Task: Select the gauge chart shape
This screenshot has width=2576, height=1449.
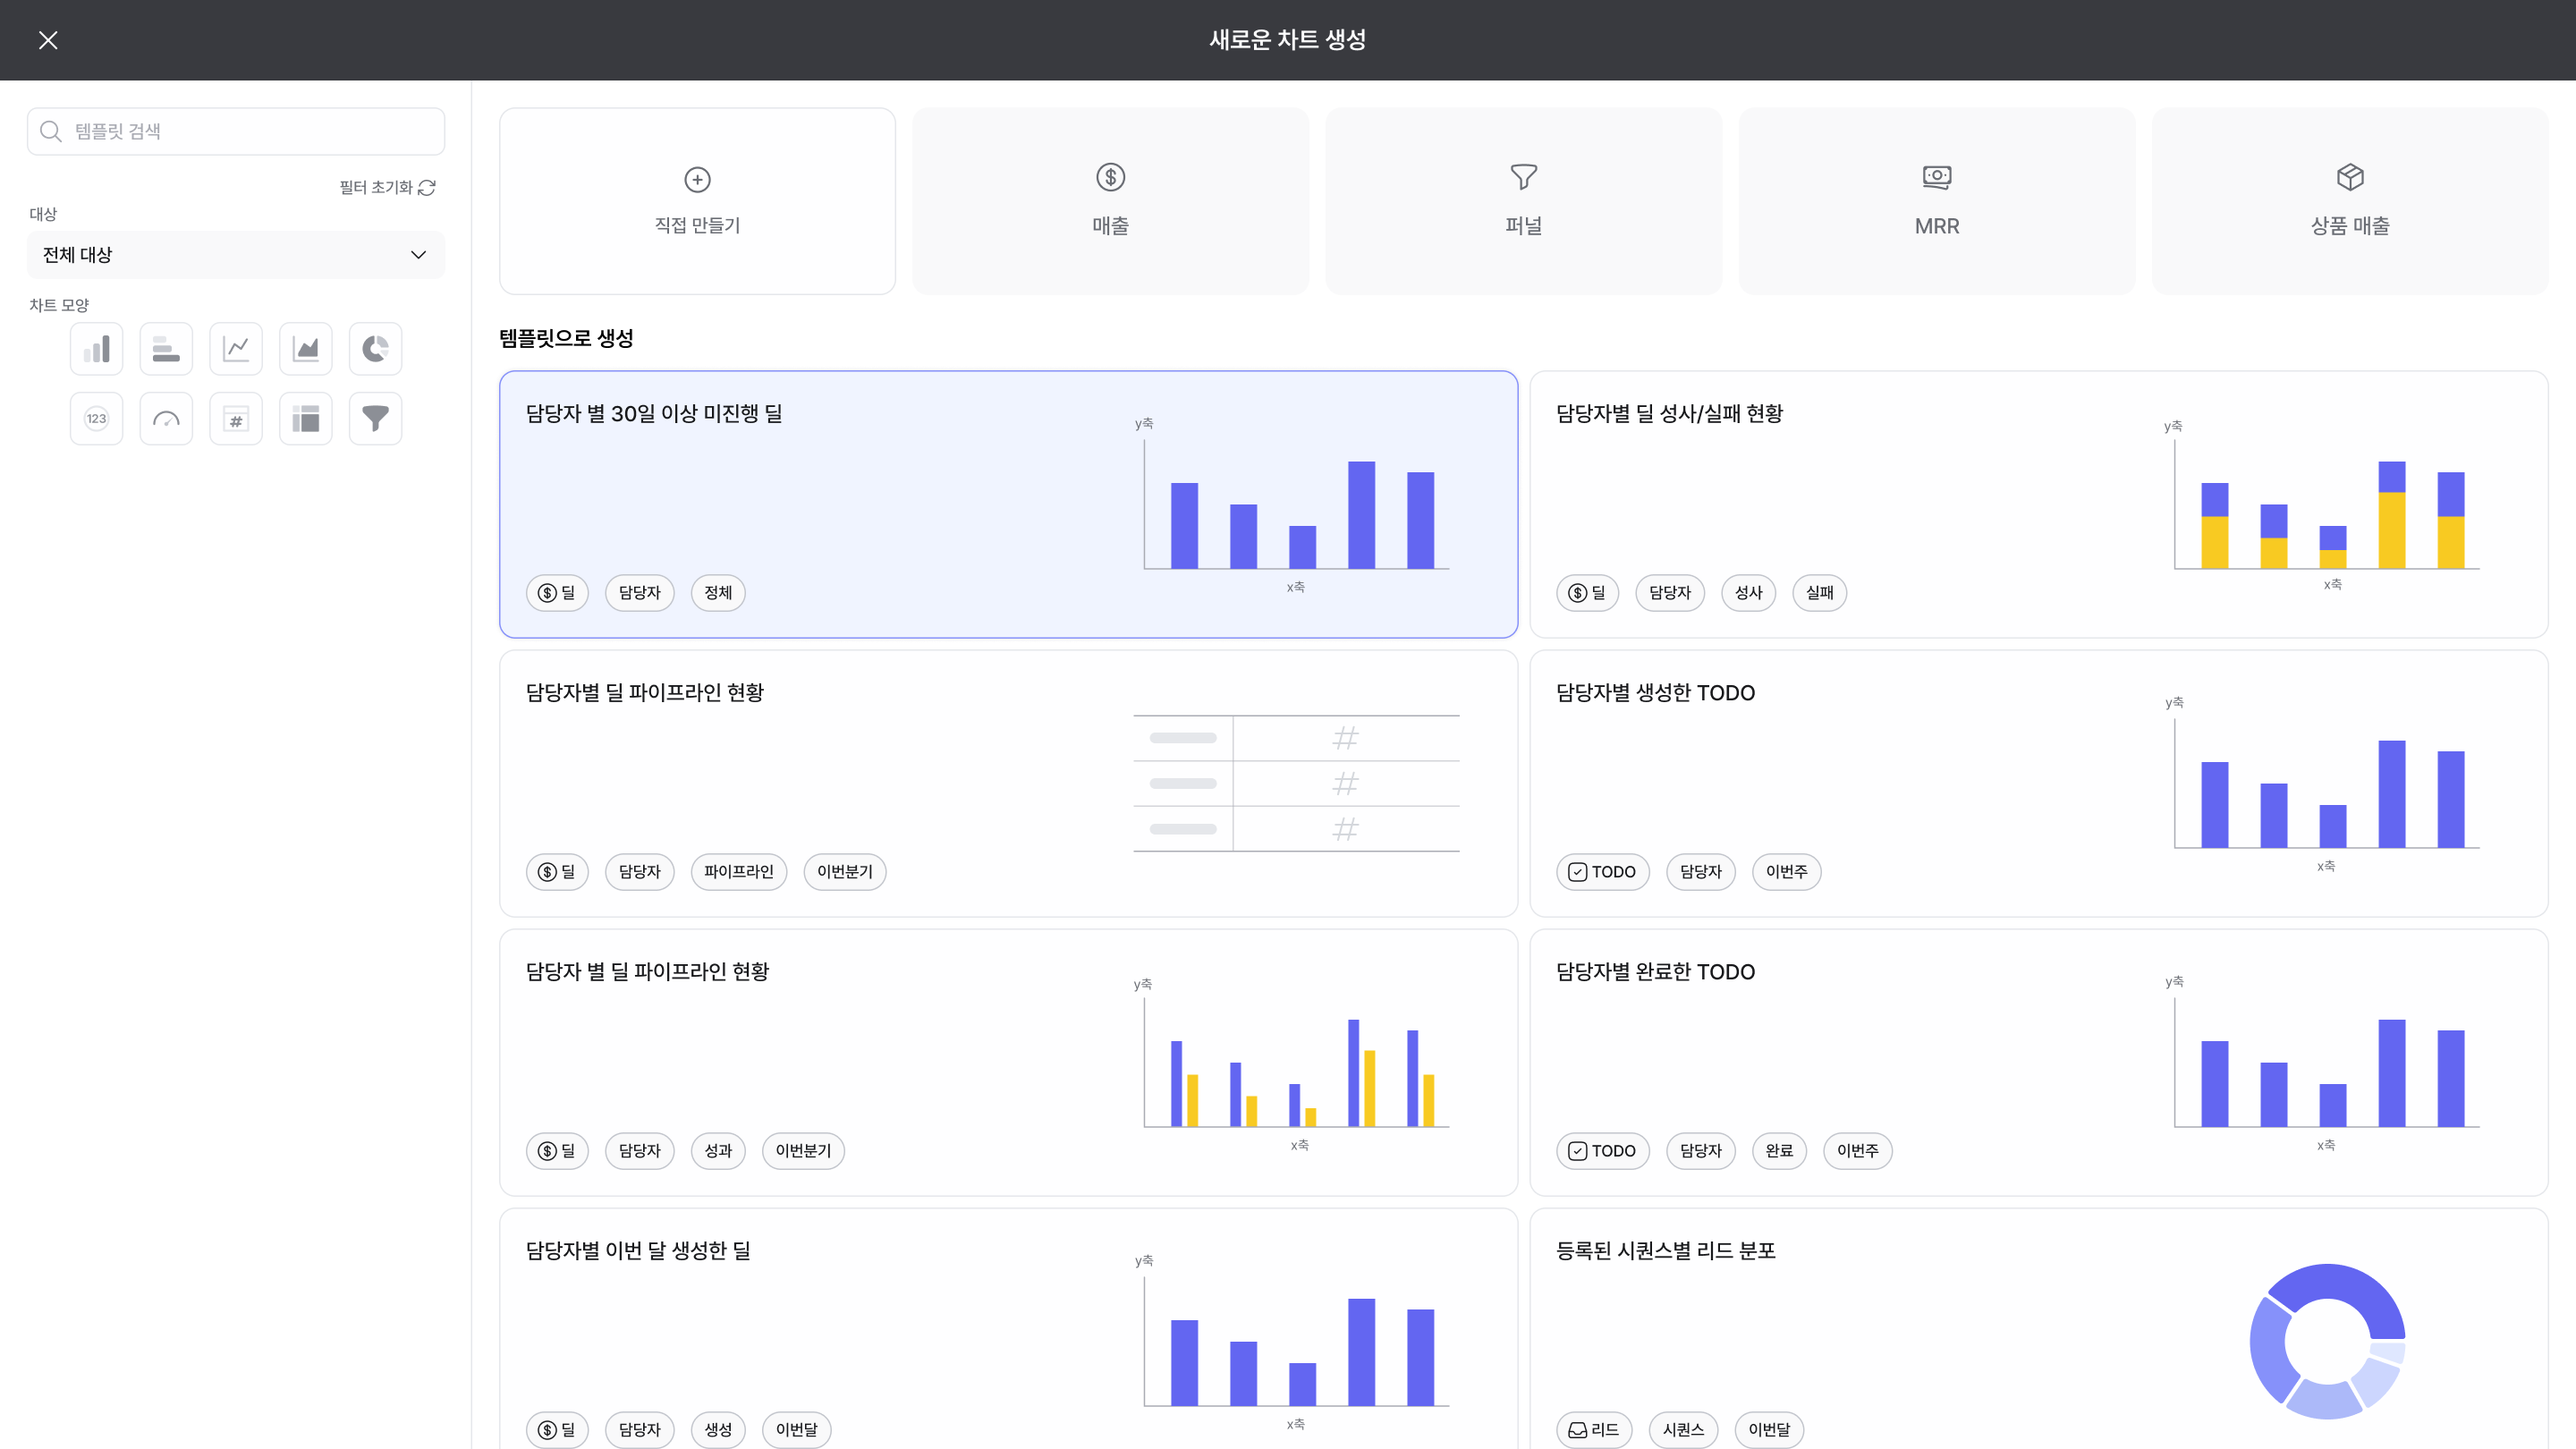Action: [166, 419]
